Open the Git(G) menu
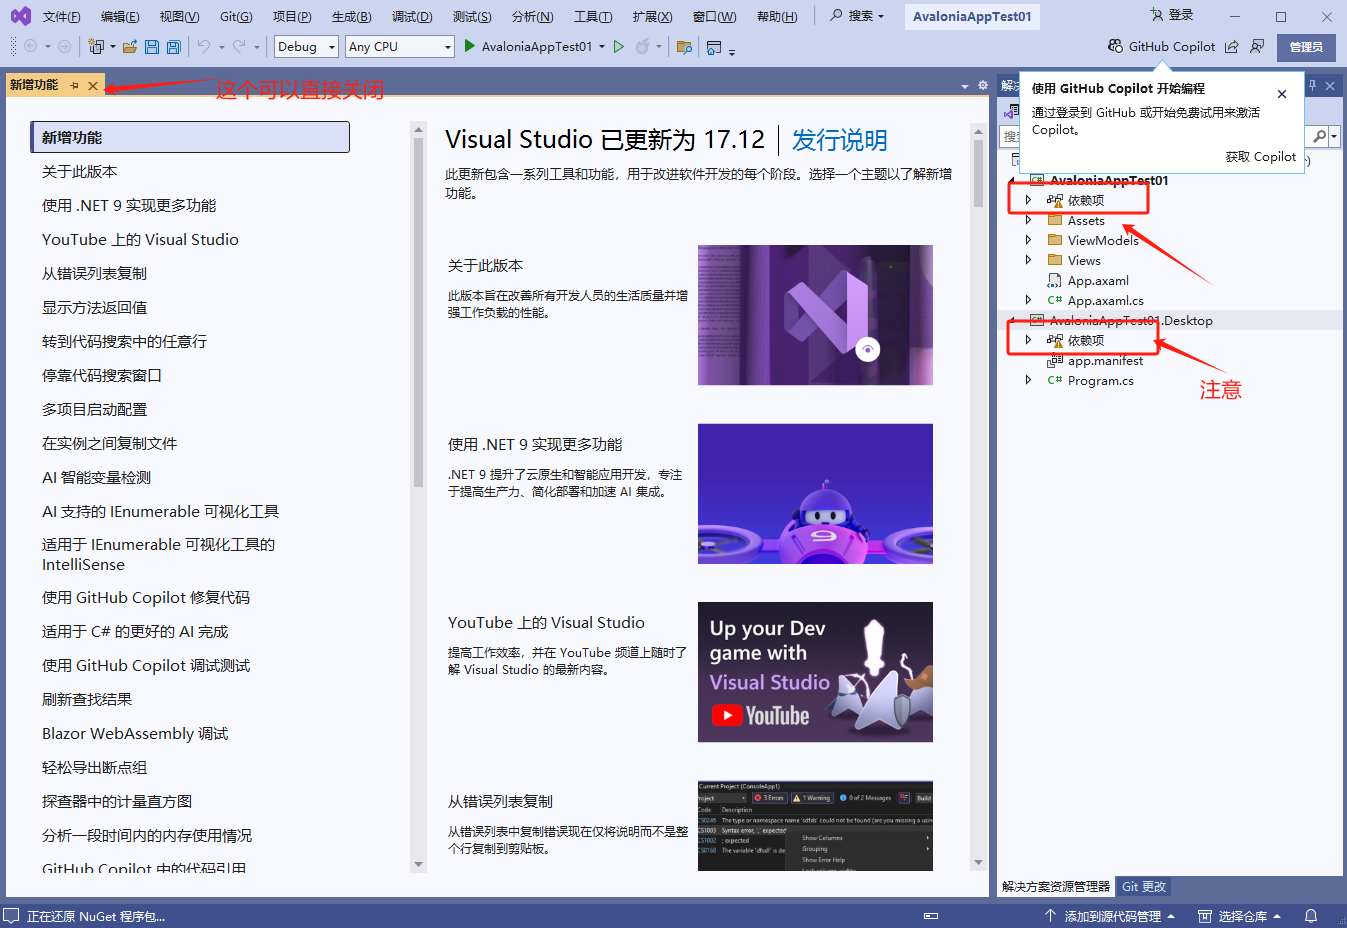The image size is (1347, 928). point(236,16)
